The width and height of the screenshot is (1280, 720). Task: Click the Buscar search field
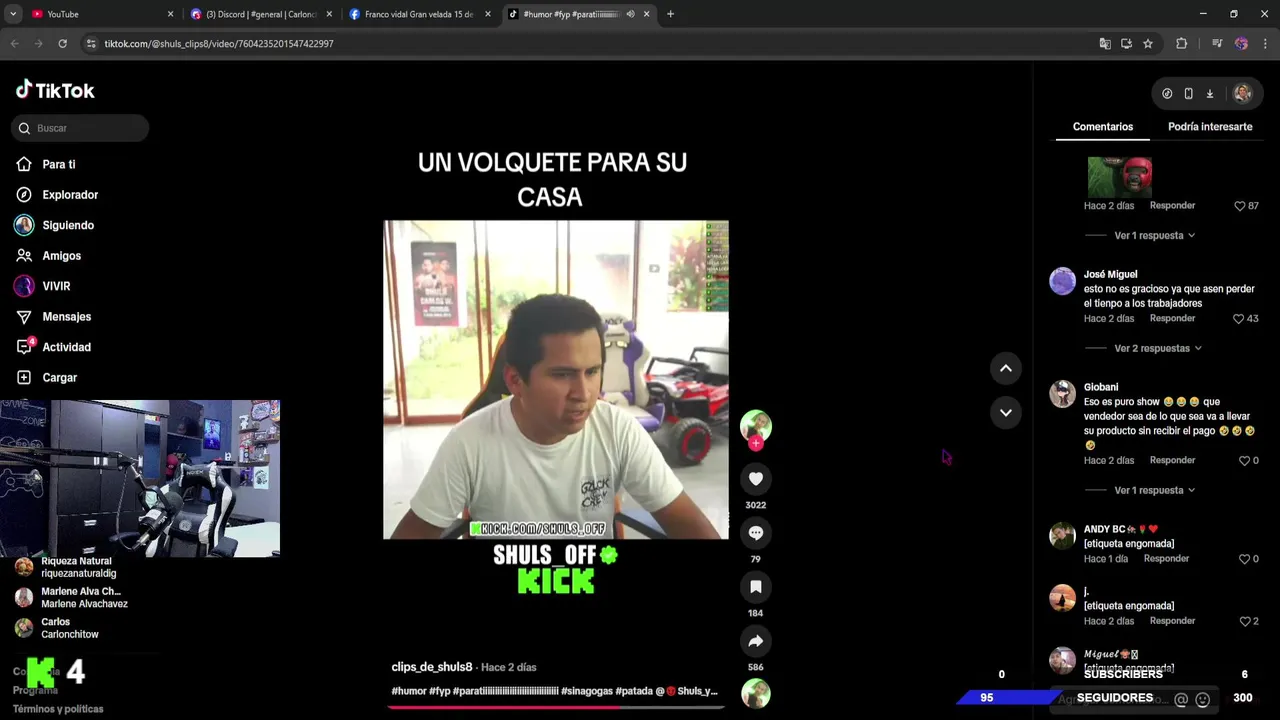pos(81,128)
